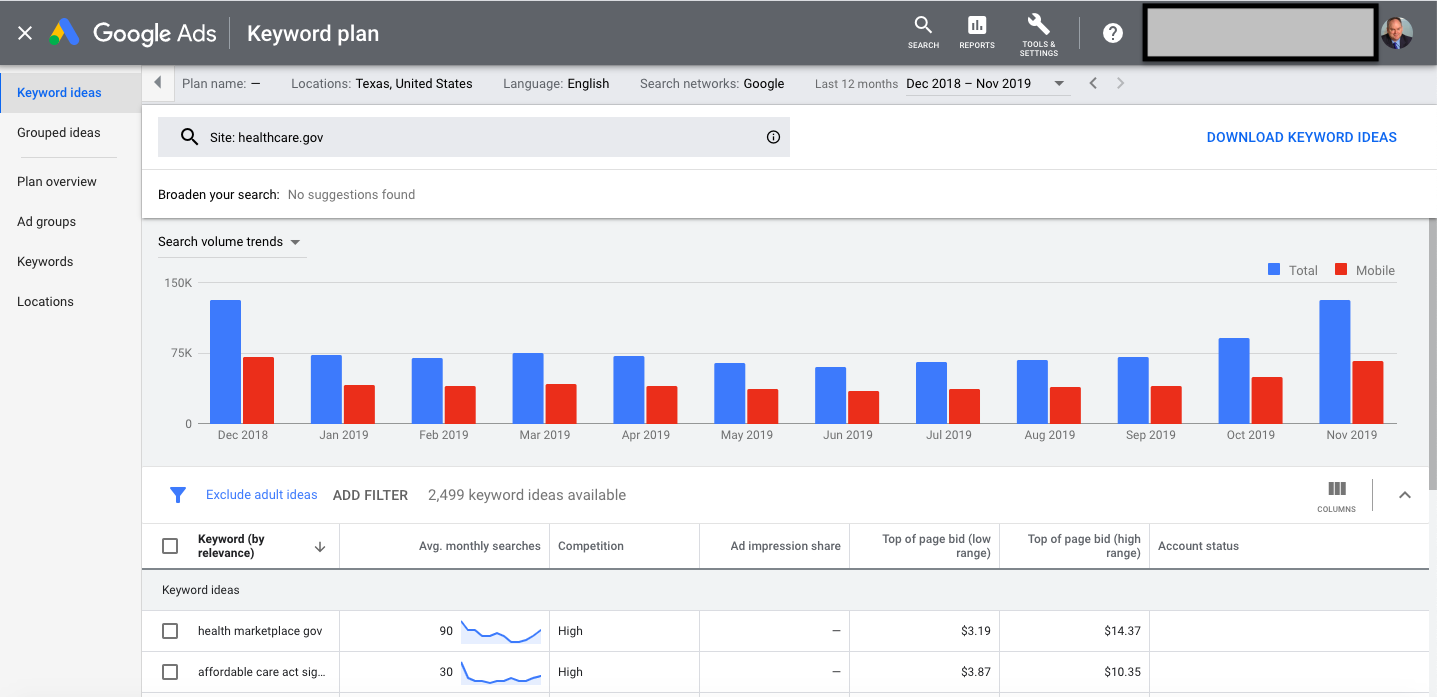Viewport: 1437px width, 697px height.
Task: Open the account profile avatar
Action: tap(1397, 33)
